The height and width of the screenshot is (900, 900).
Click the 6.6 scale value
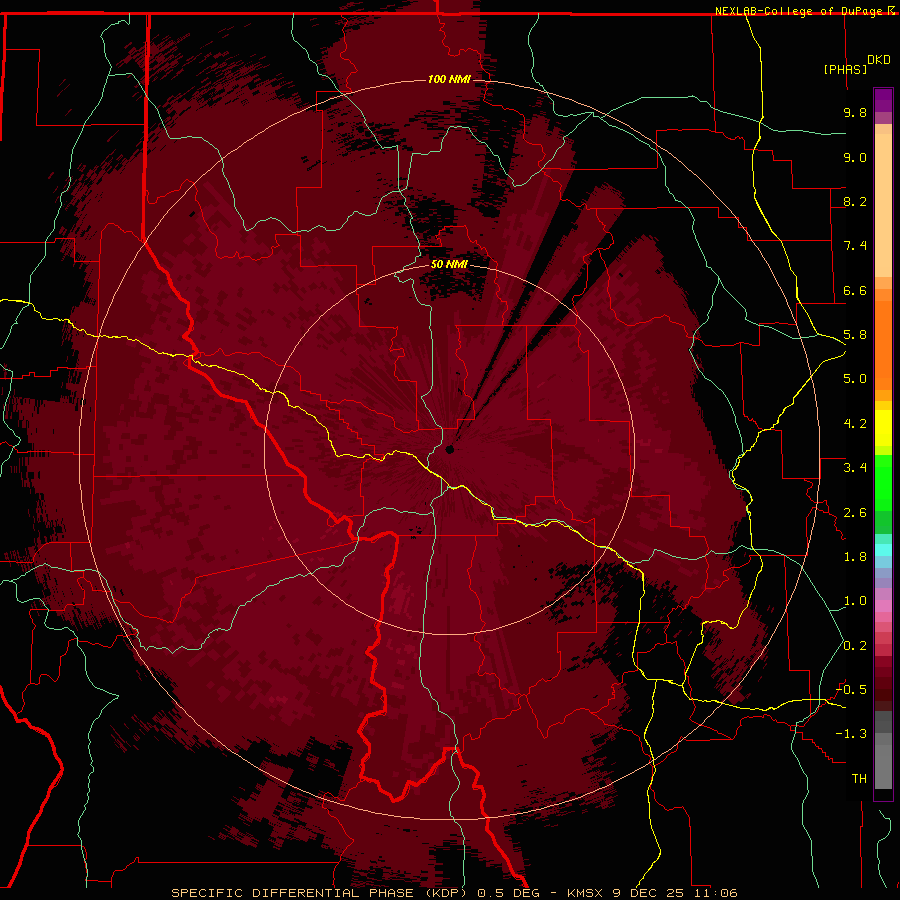click(855, 290)
